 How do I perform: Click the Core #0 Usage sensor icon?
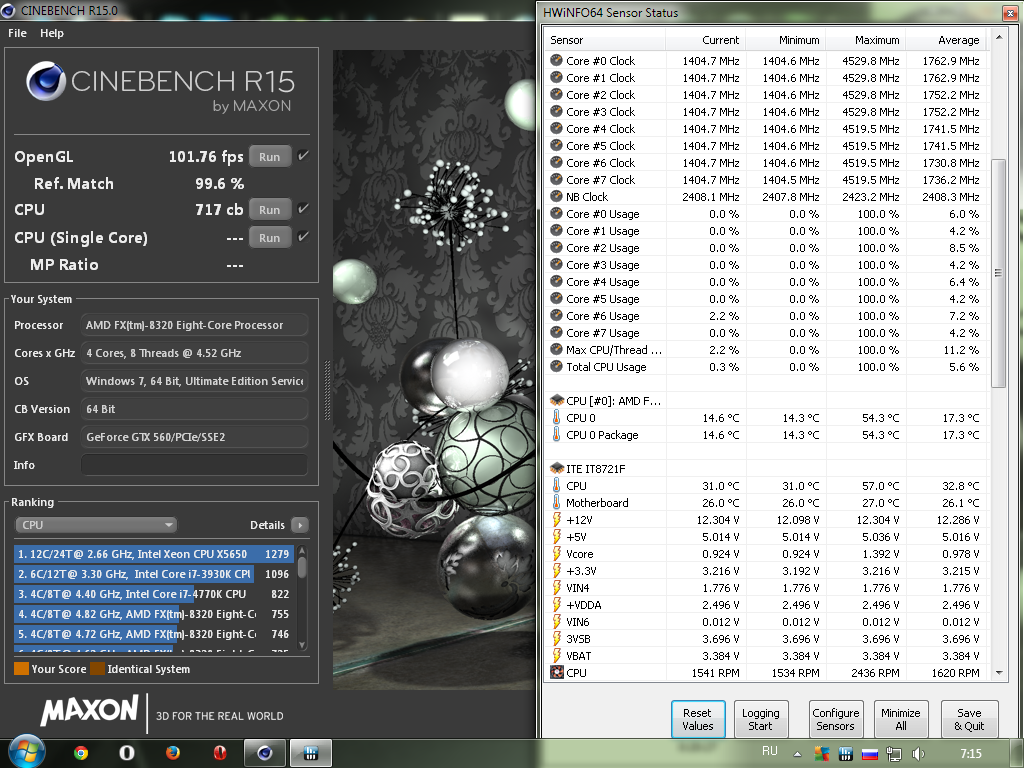pyautogui.click(x=556, y=213)
